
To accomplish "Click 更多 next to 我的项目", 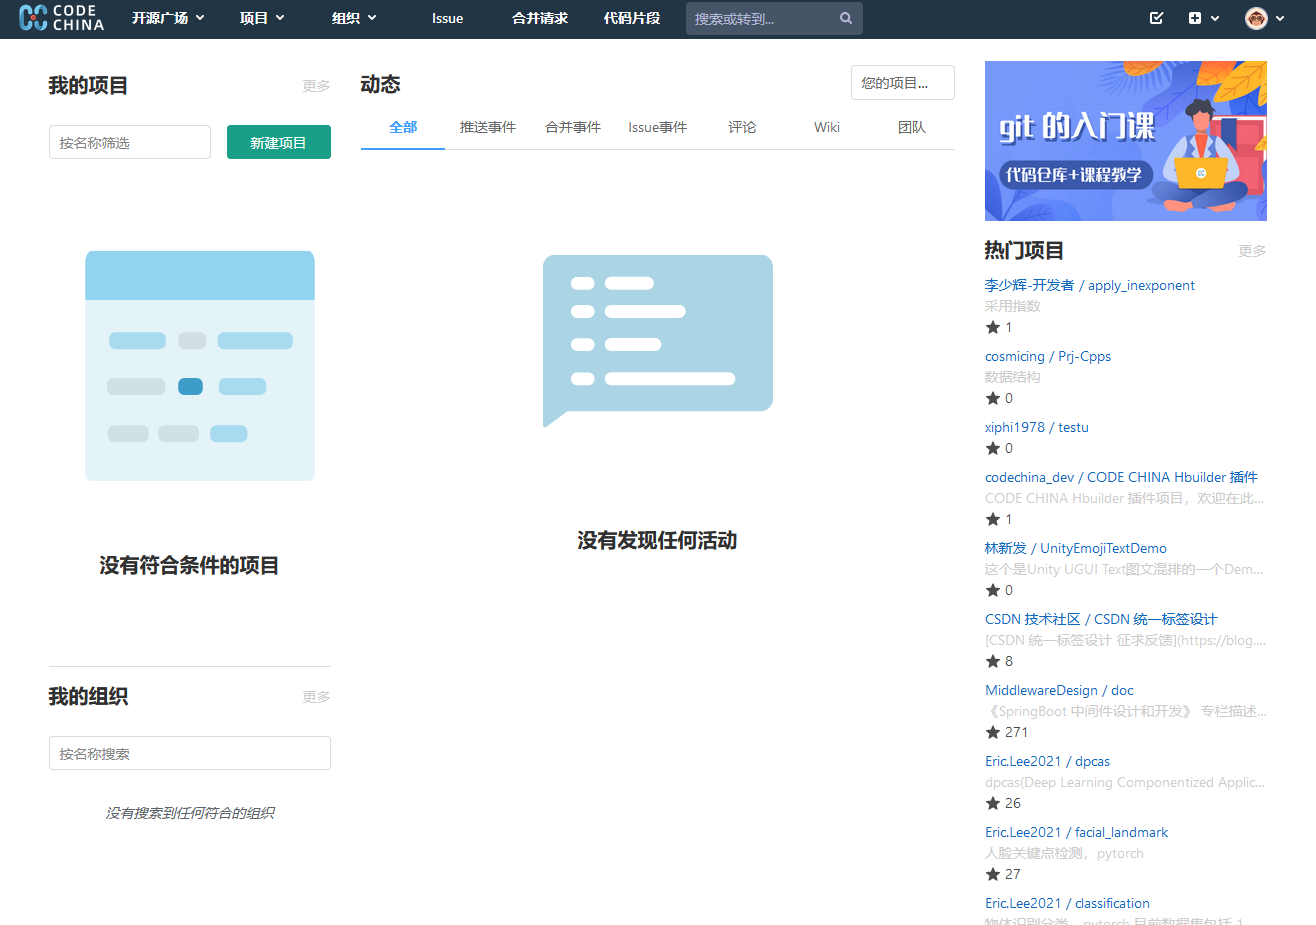I will point(317,86).
